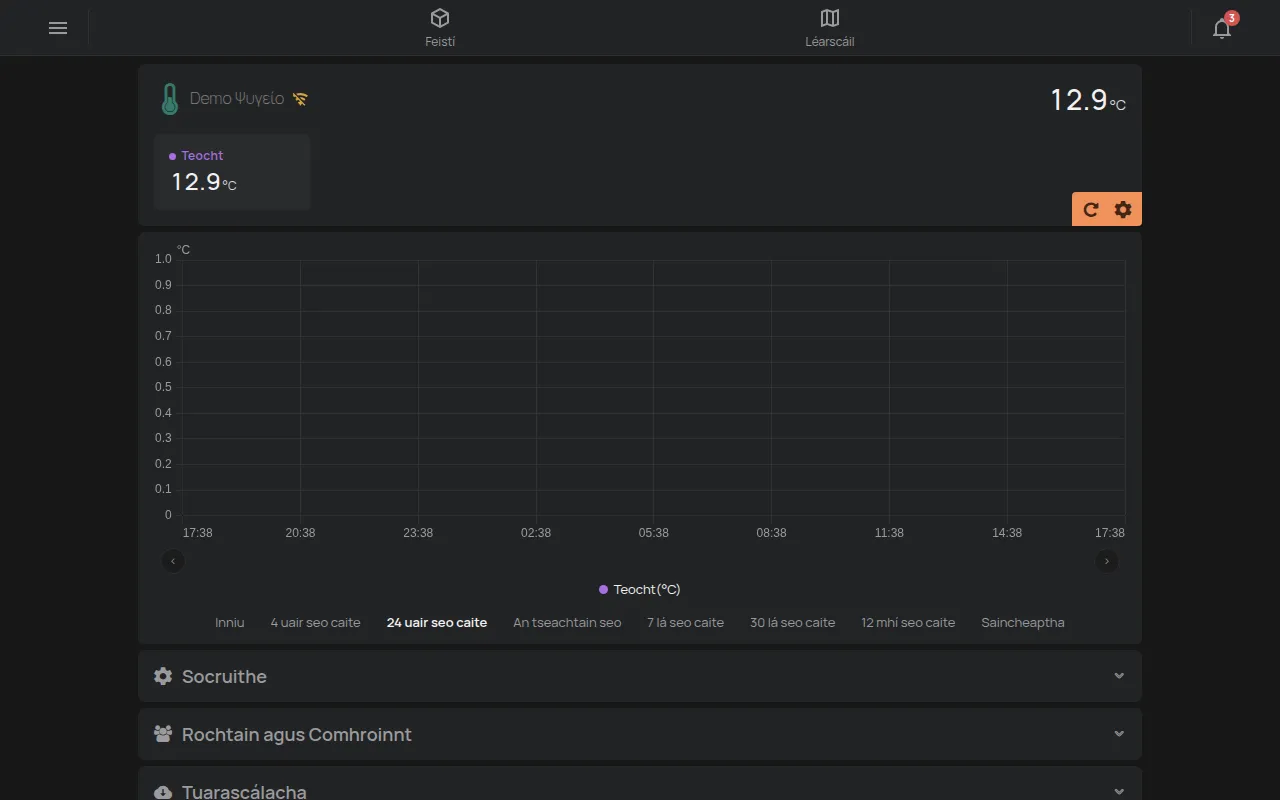Click the yellow wifi signal icon
Image resolution: width=1280 pixels, height=800 pixels.
[x=300, y=99]
